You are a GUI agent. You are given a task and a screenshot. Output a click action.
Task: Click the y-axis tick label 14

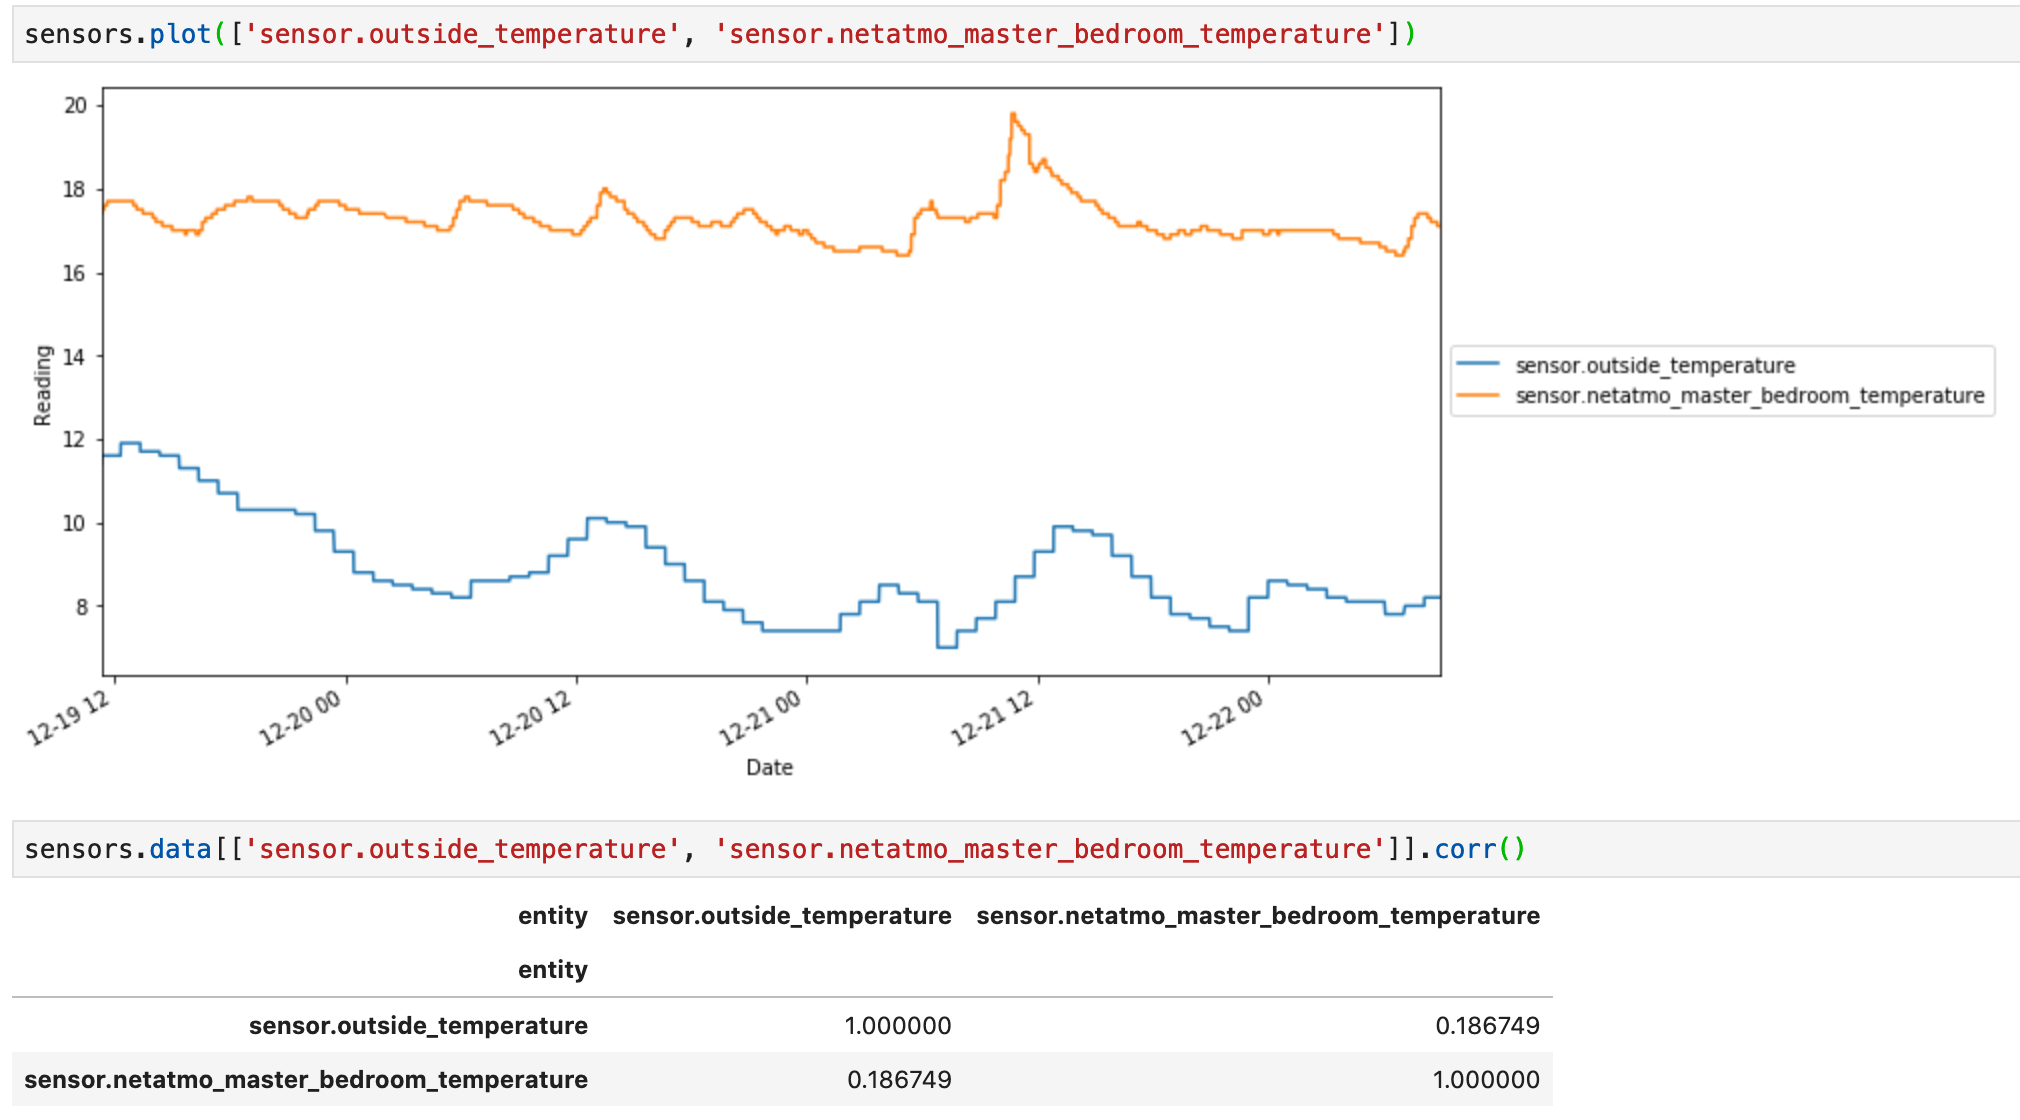[x=75, y=357]
